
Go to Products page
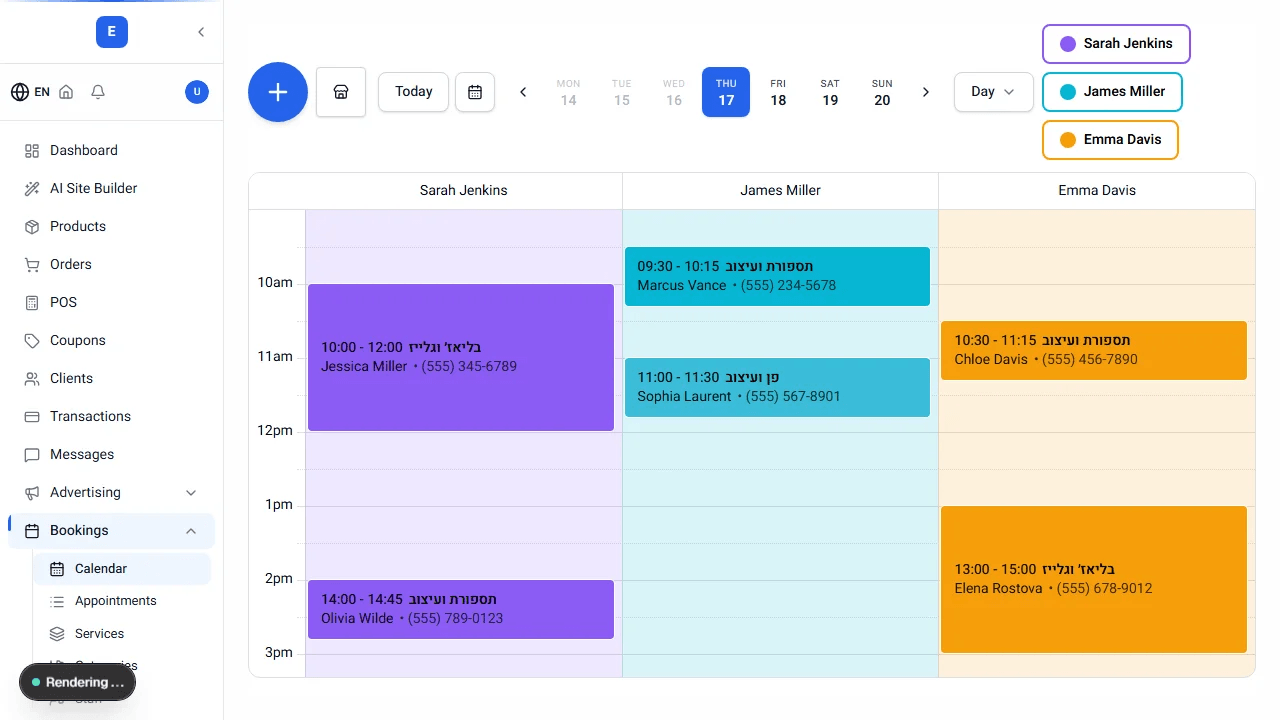tap(112, 226)
